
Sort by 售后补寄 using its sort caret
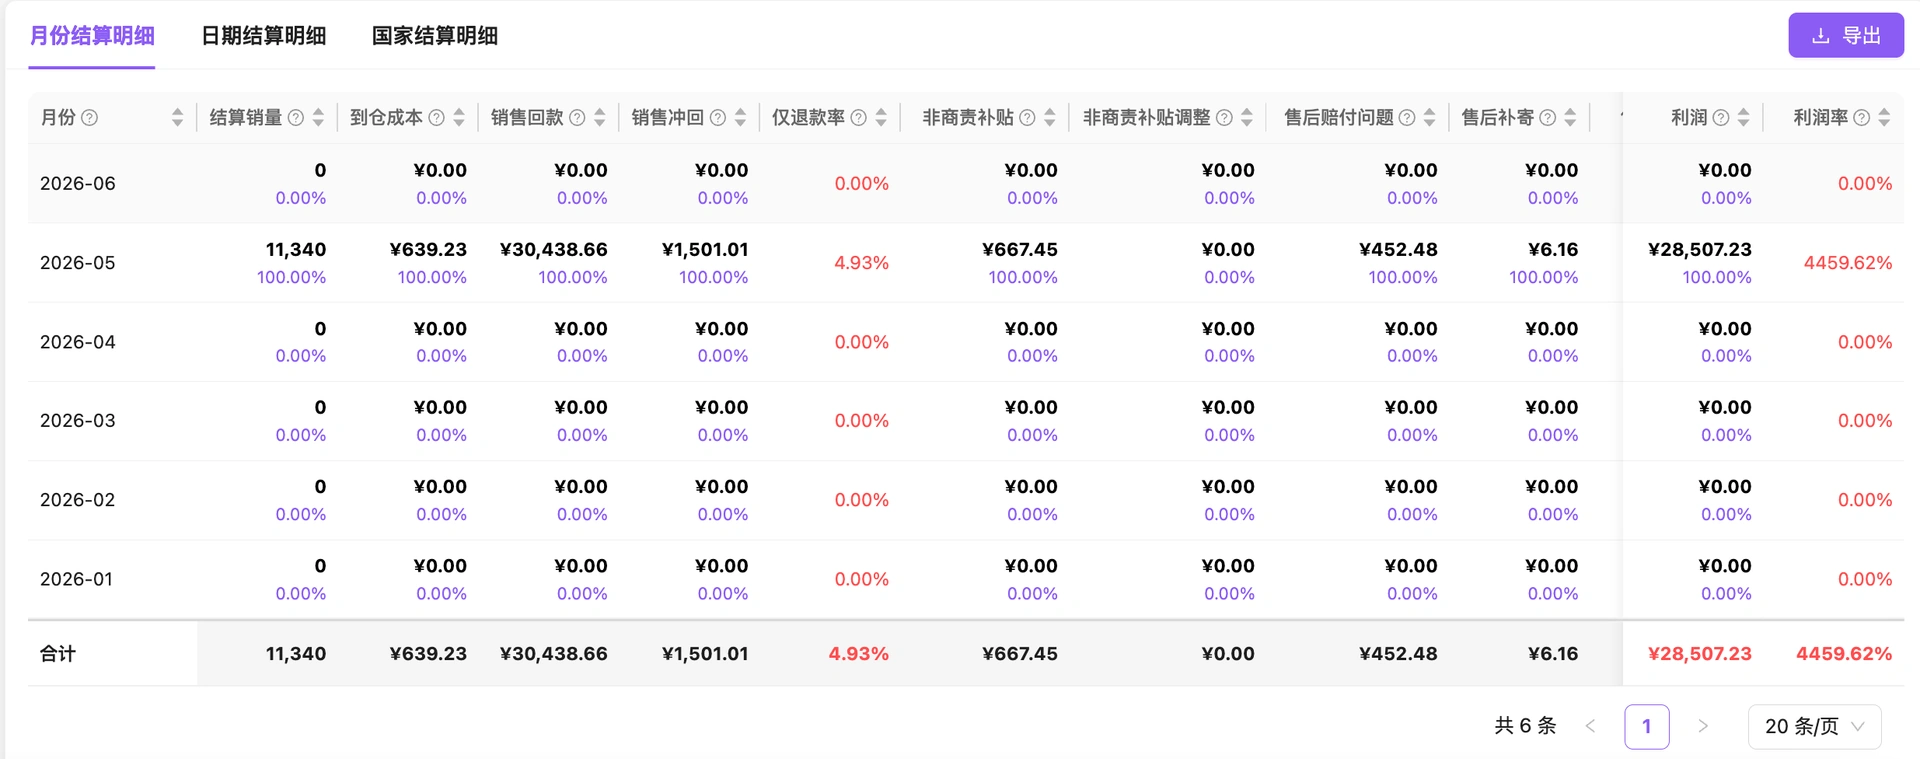[x=1570, y=118]
